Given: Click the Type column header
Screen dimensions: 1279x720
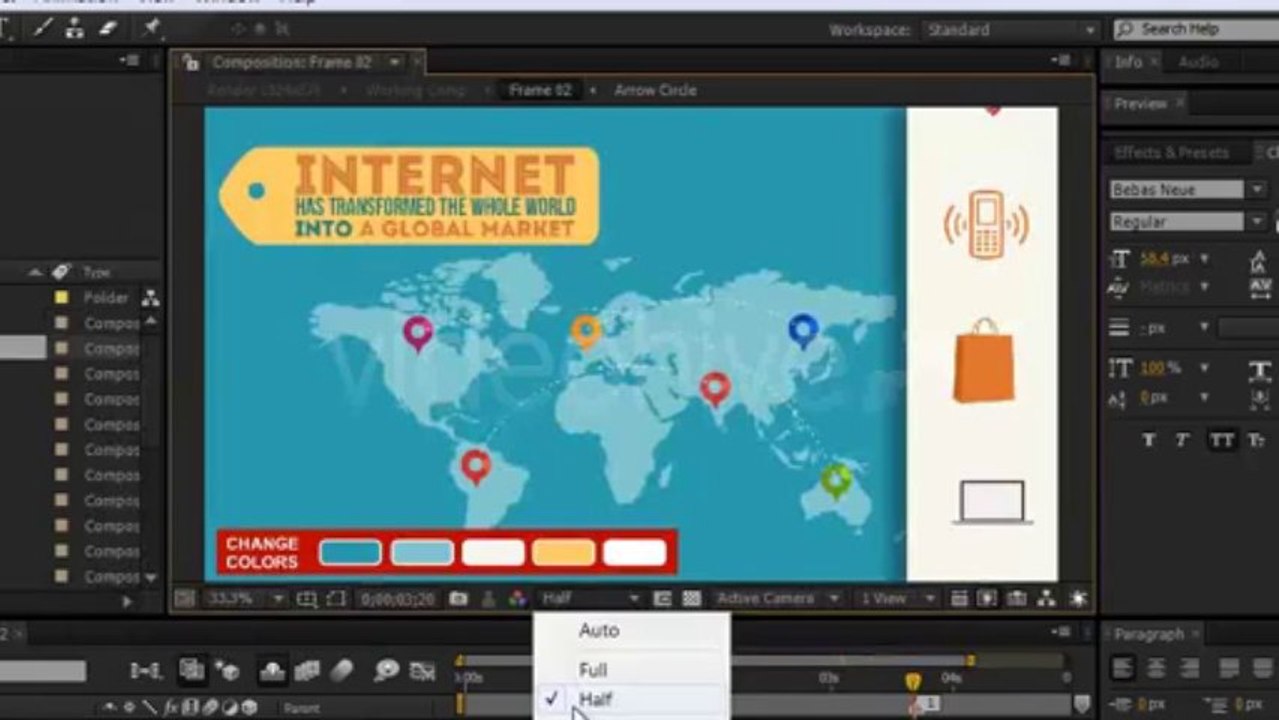Looking at the screenshot, I should click(x=96, y=272).
